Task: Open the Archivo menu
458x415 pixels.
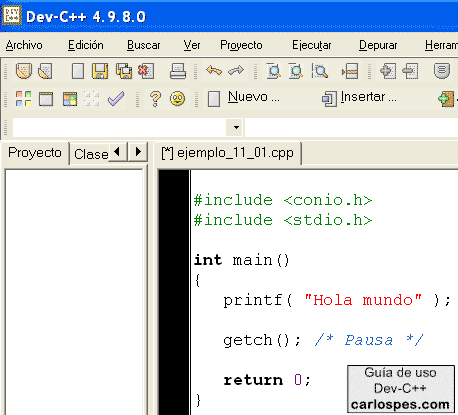Action: (24, 45)
